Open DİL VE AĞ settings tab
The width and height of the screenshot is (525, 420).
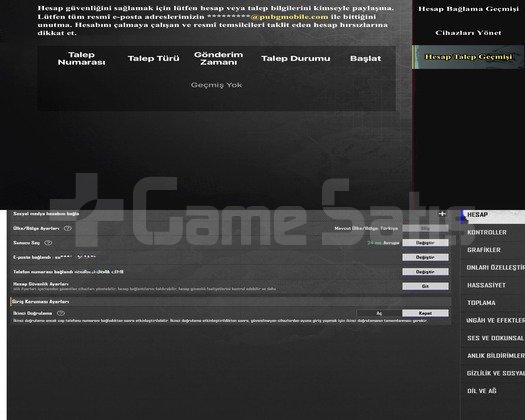tap(482, 391)
